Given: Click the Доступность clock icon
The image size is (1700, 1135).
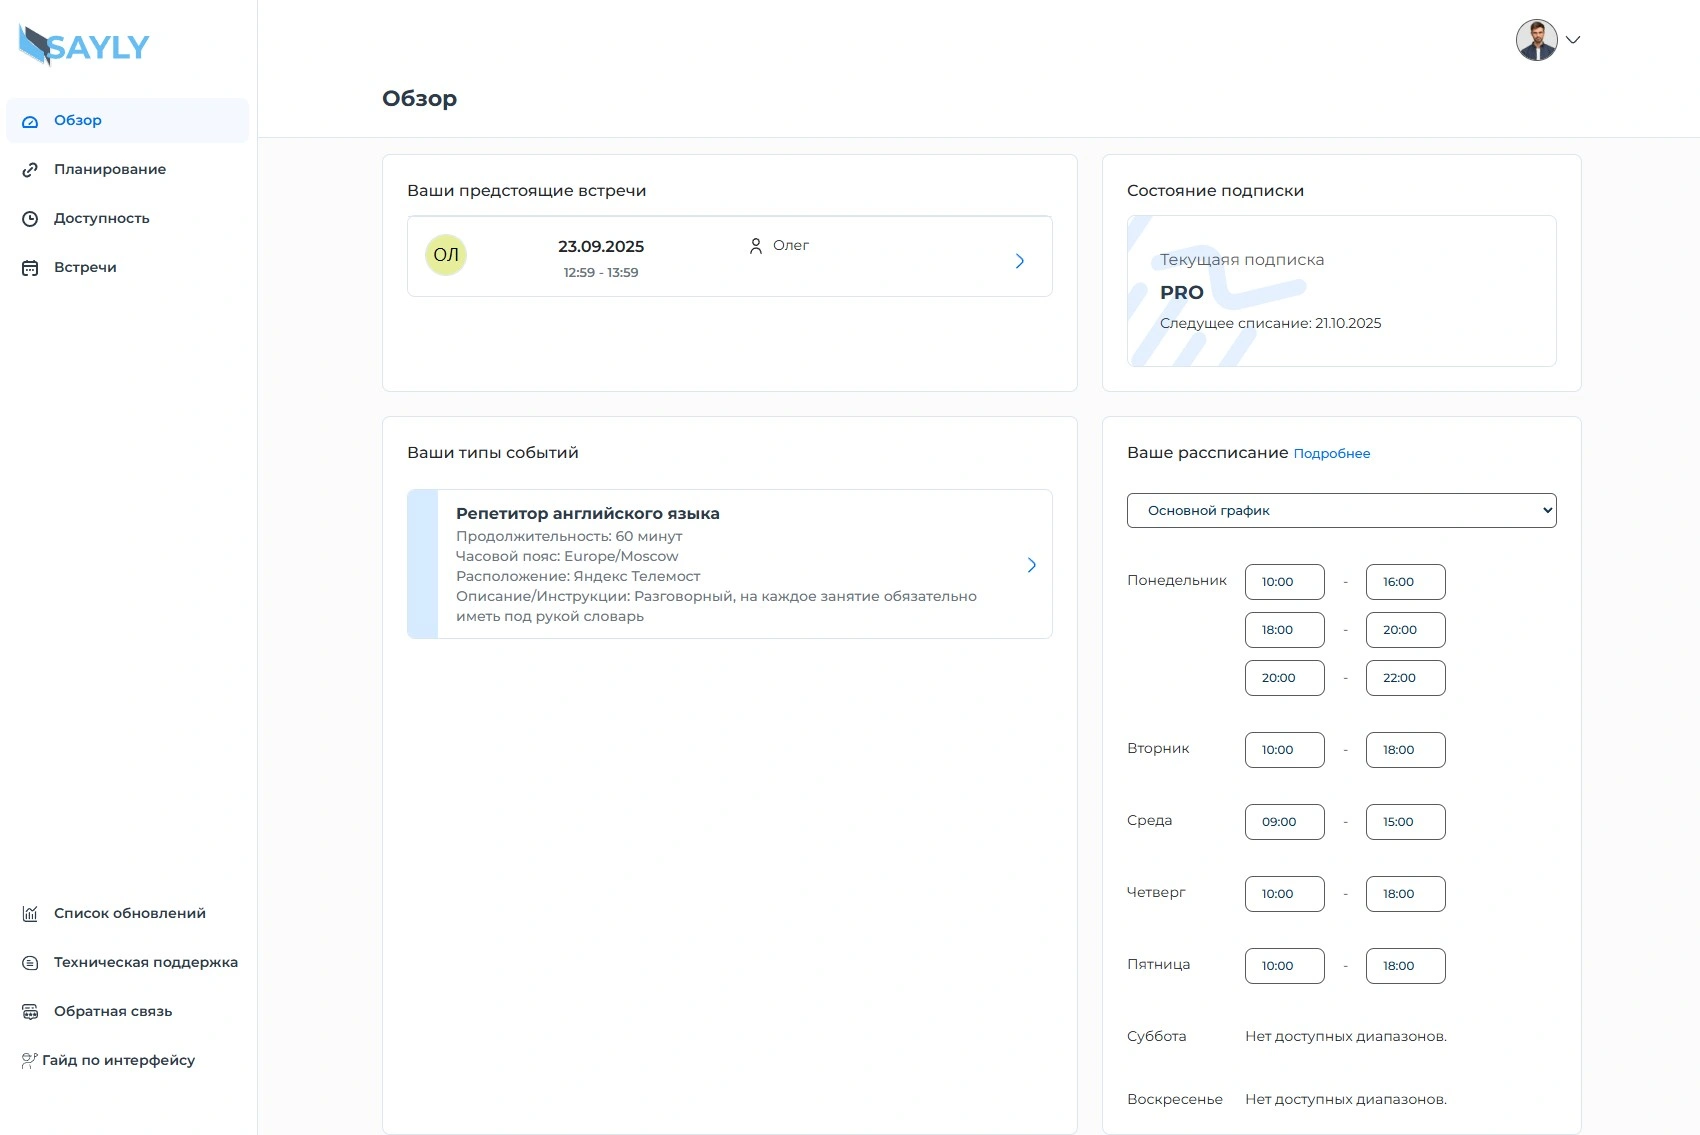Looking at the screenshot, I should point(30,219).
